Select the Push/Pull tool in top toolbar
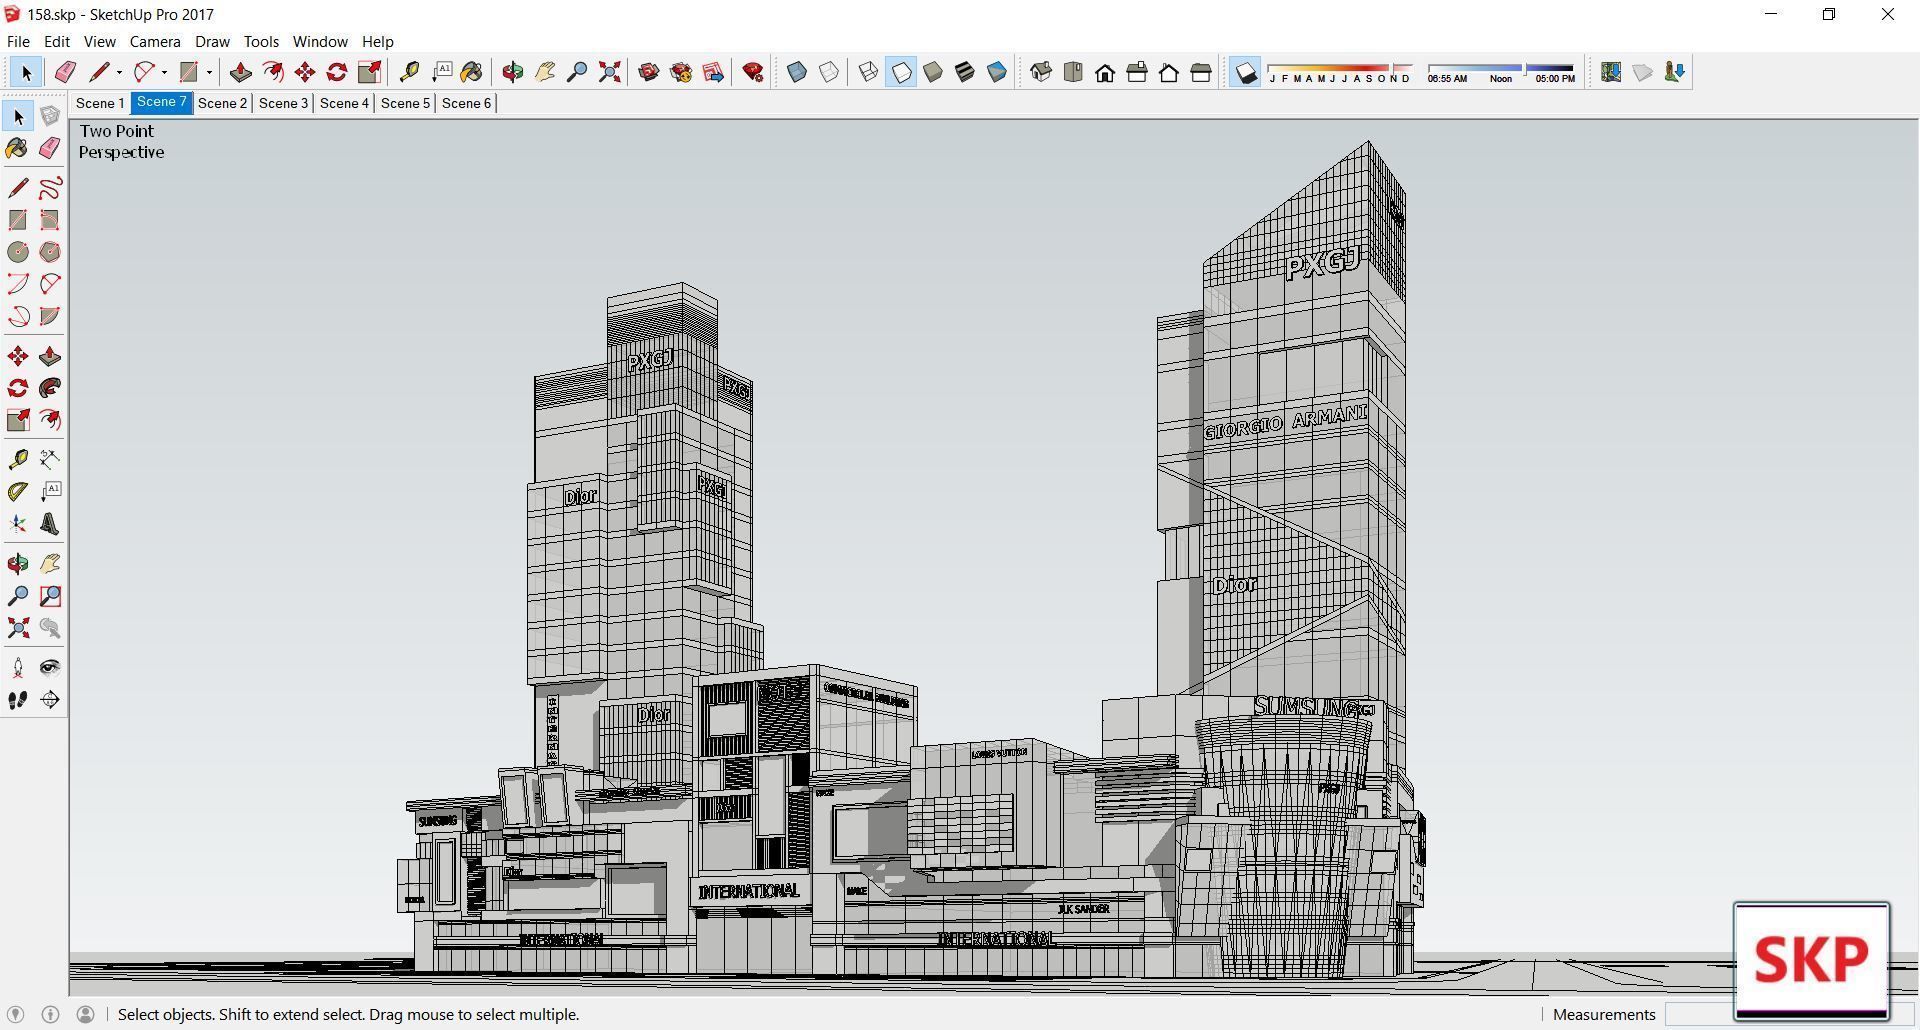The height and width of the screenshot is (1030, 1920). click(240, 72)
